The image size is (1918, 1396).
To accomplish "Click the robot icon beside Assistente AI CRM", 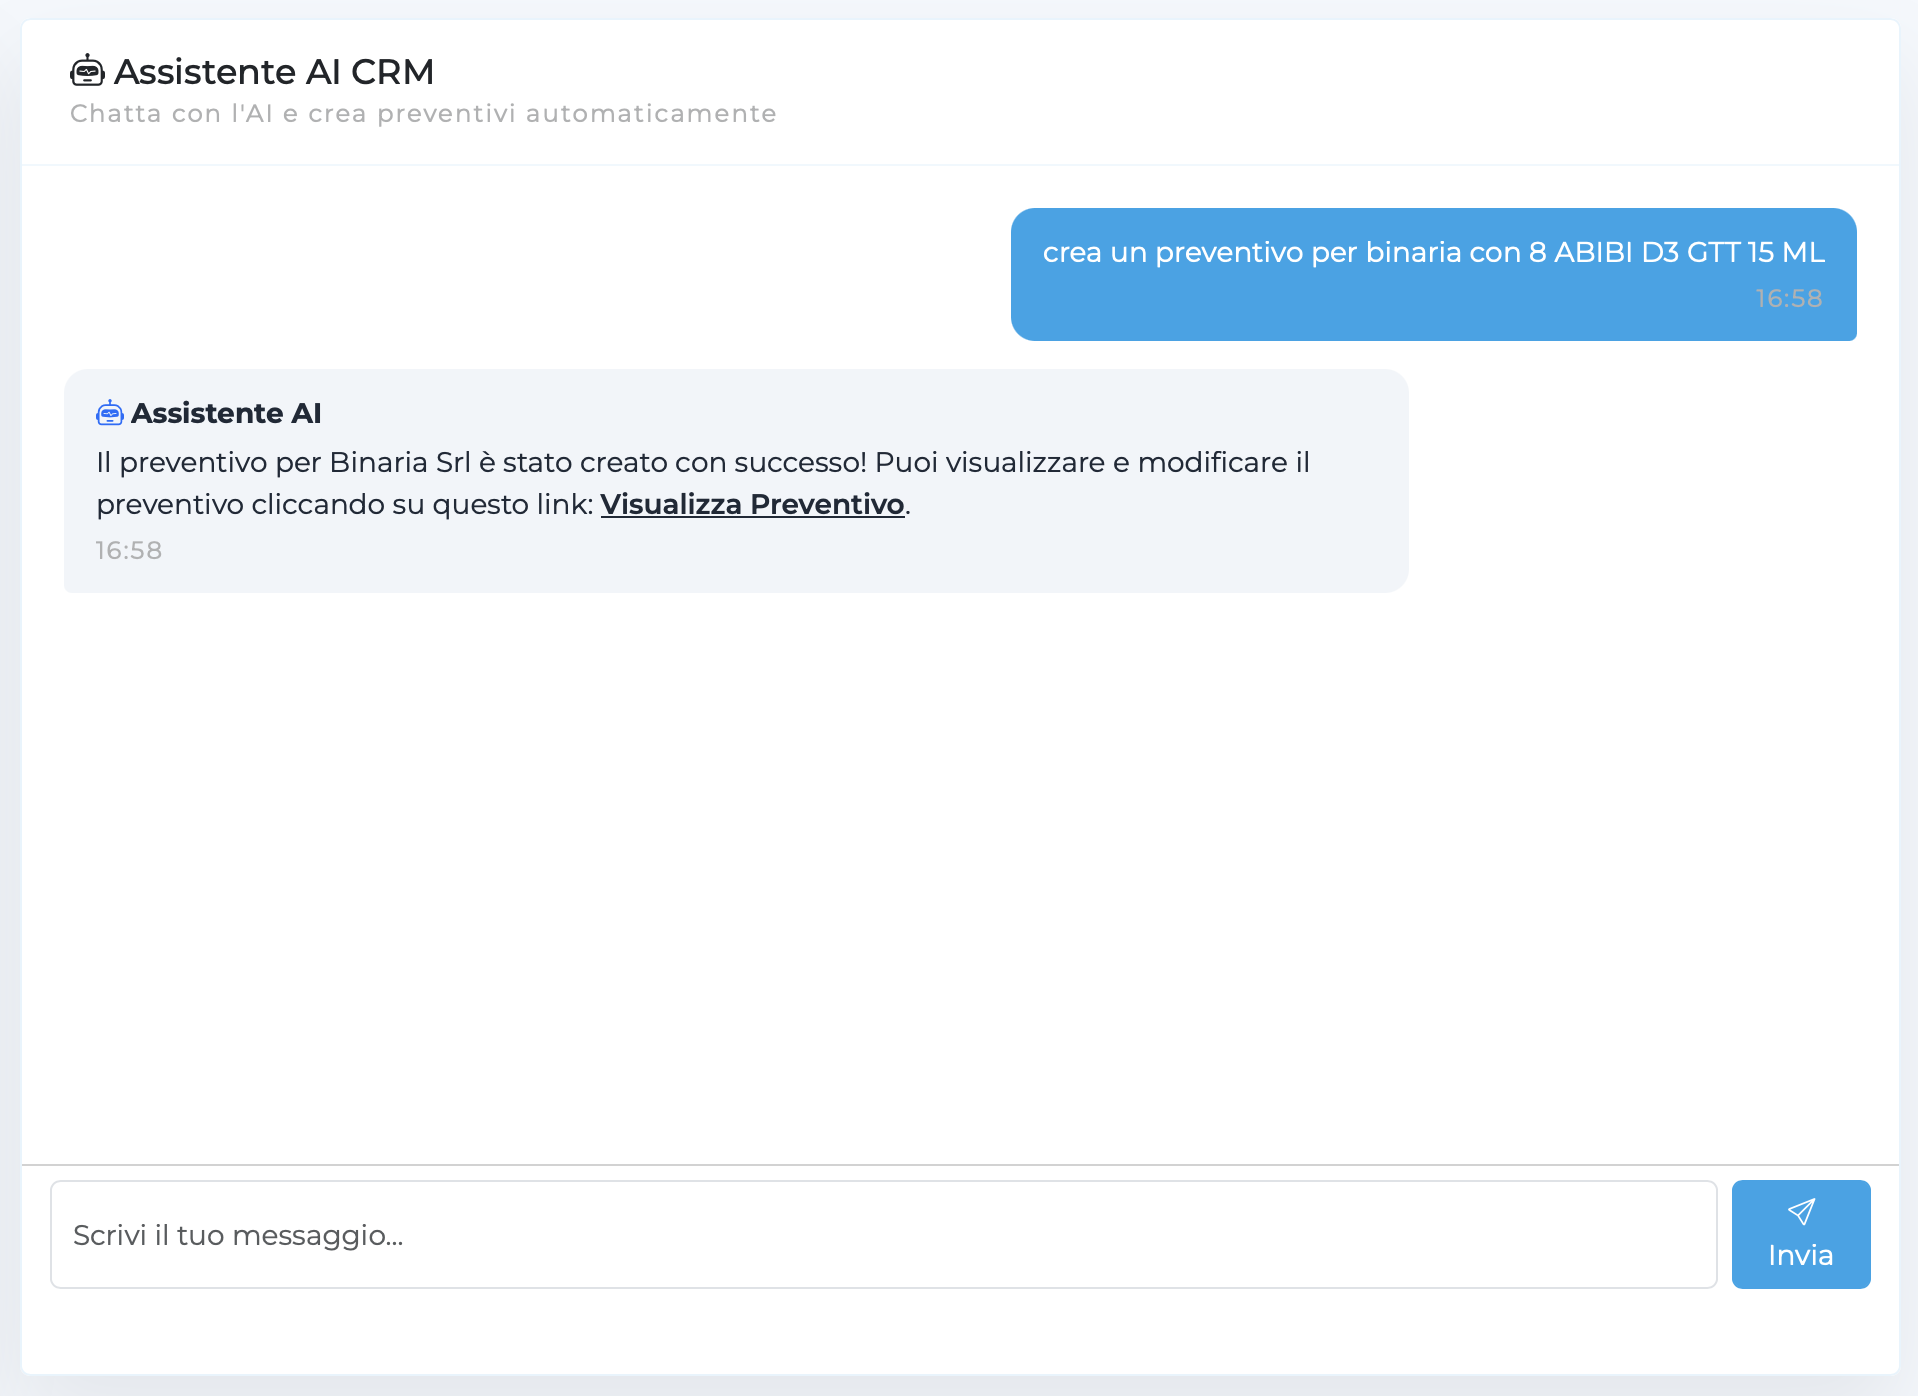I will tap(87, 71).
